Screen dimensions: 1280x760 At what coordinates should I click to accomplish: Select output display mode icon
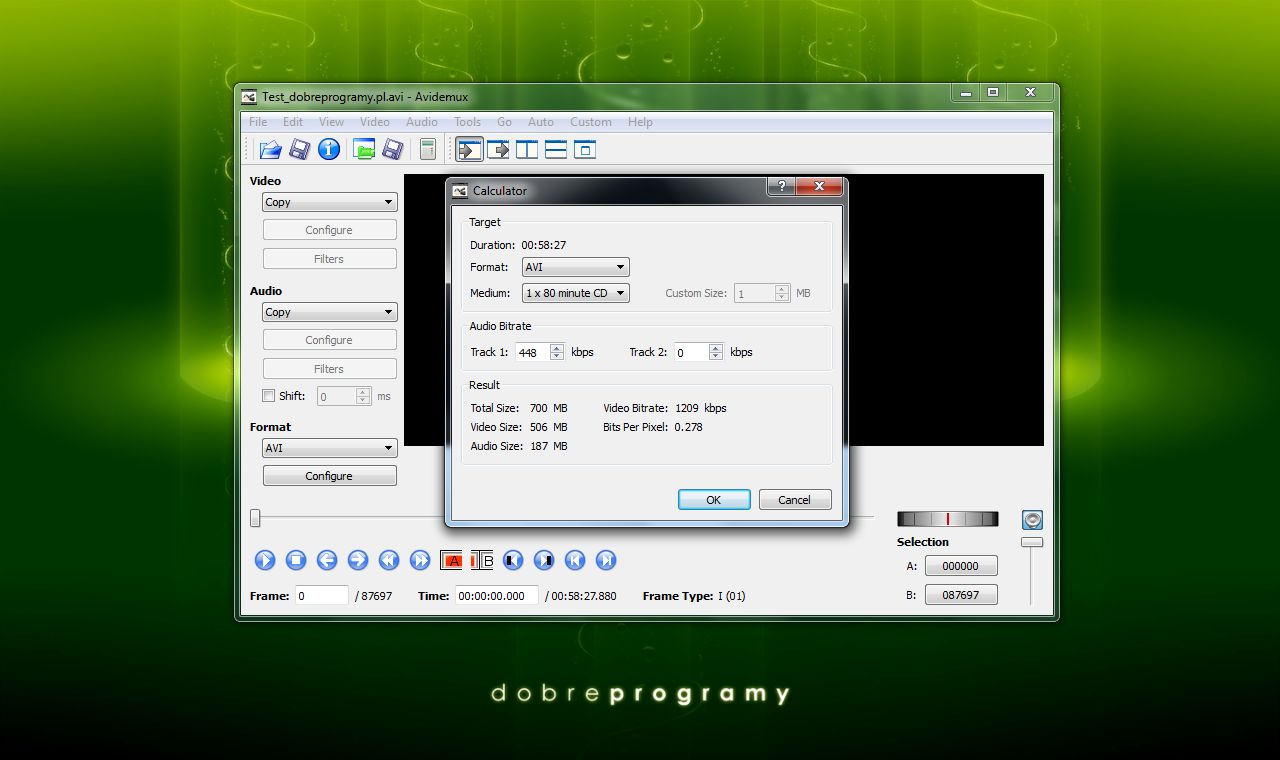point(498,150)
